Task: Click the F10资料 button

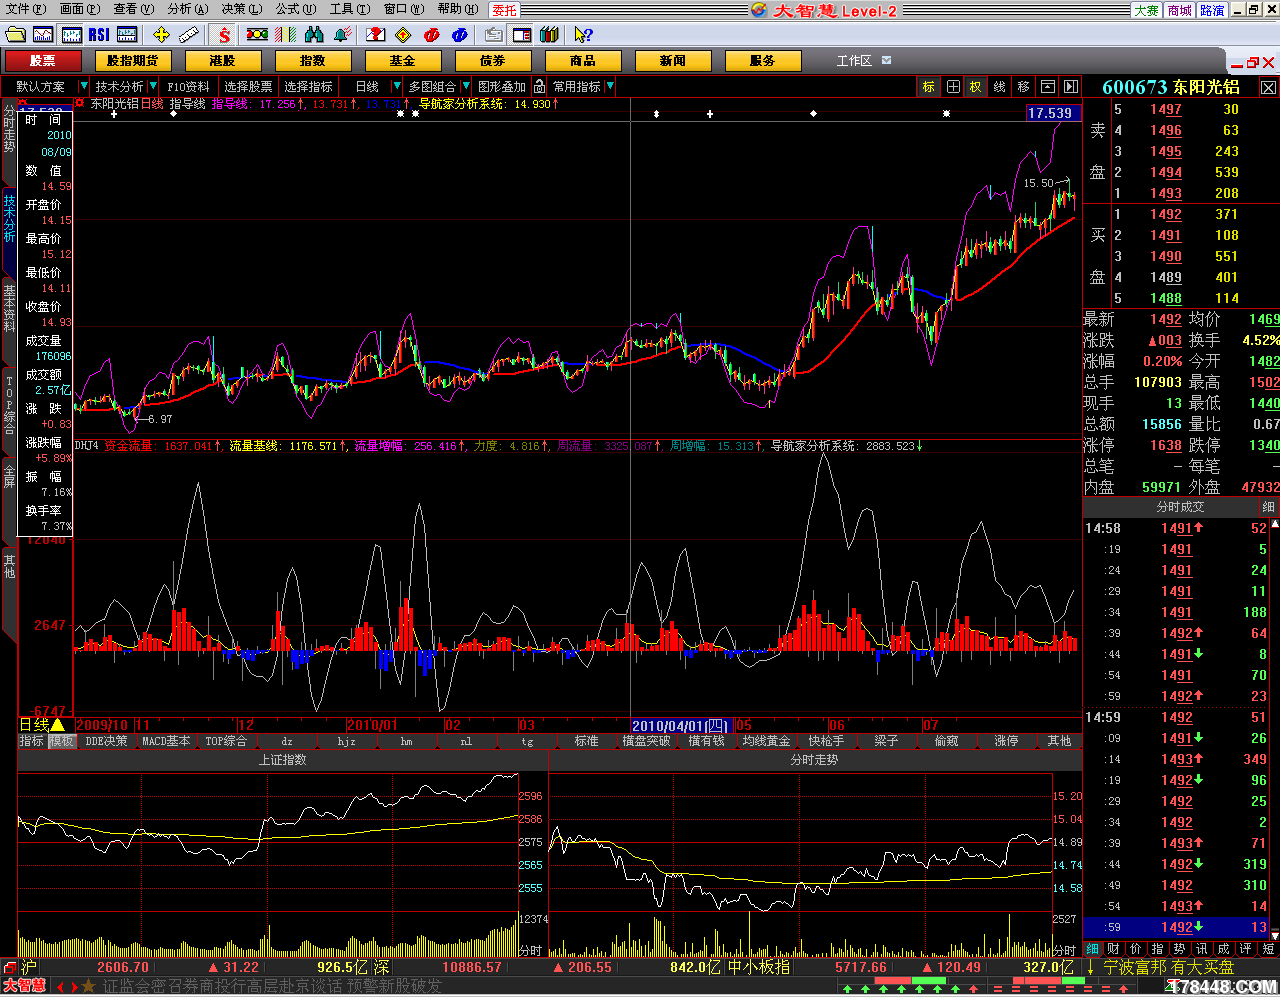Action: [x=188, y=87]
